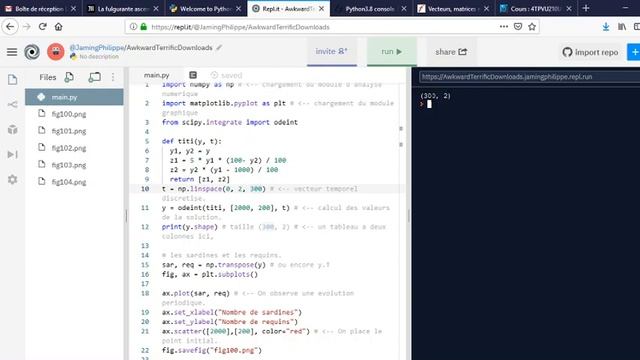Open the version control sidebar icon
This screenshot has width=640, height=360.
pos(13,104)
